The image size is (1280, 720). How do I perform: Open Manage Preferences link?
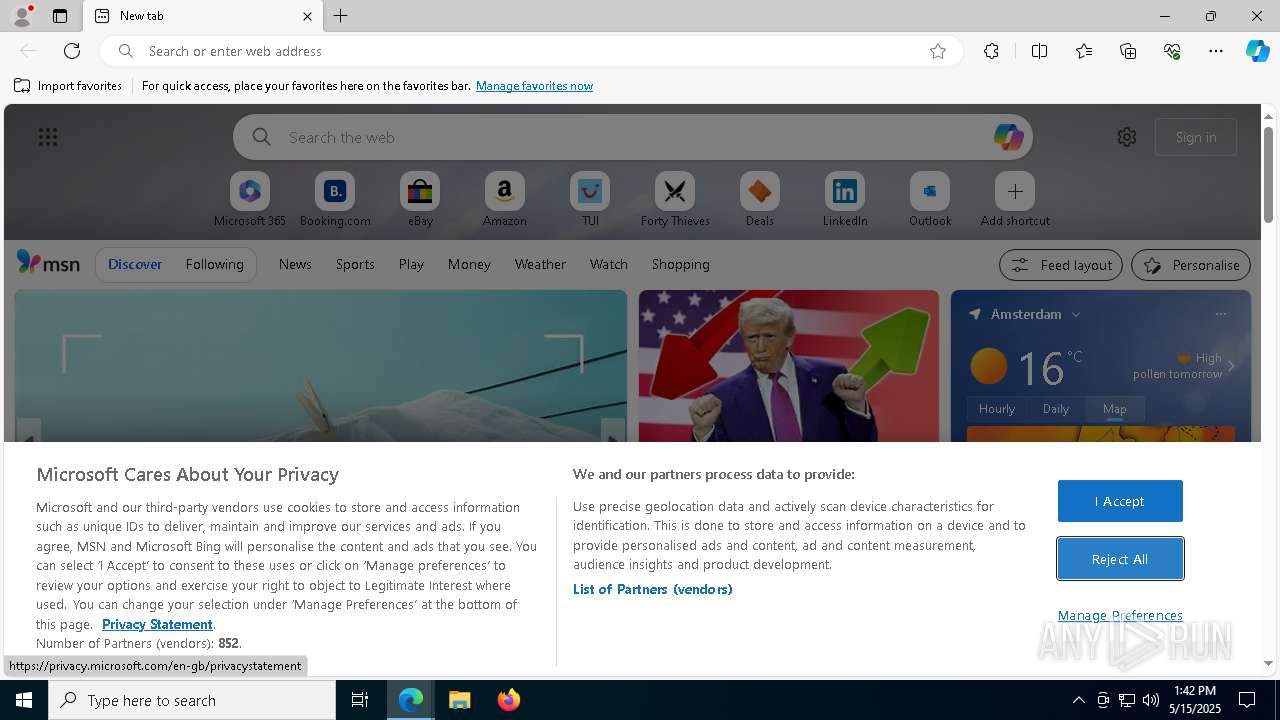1120,615
